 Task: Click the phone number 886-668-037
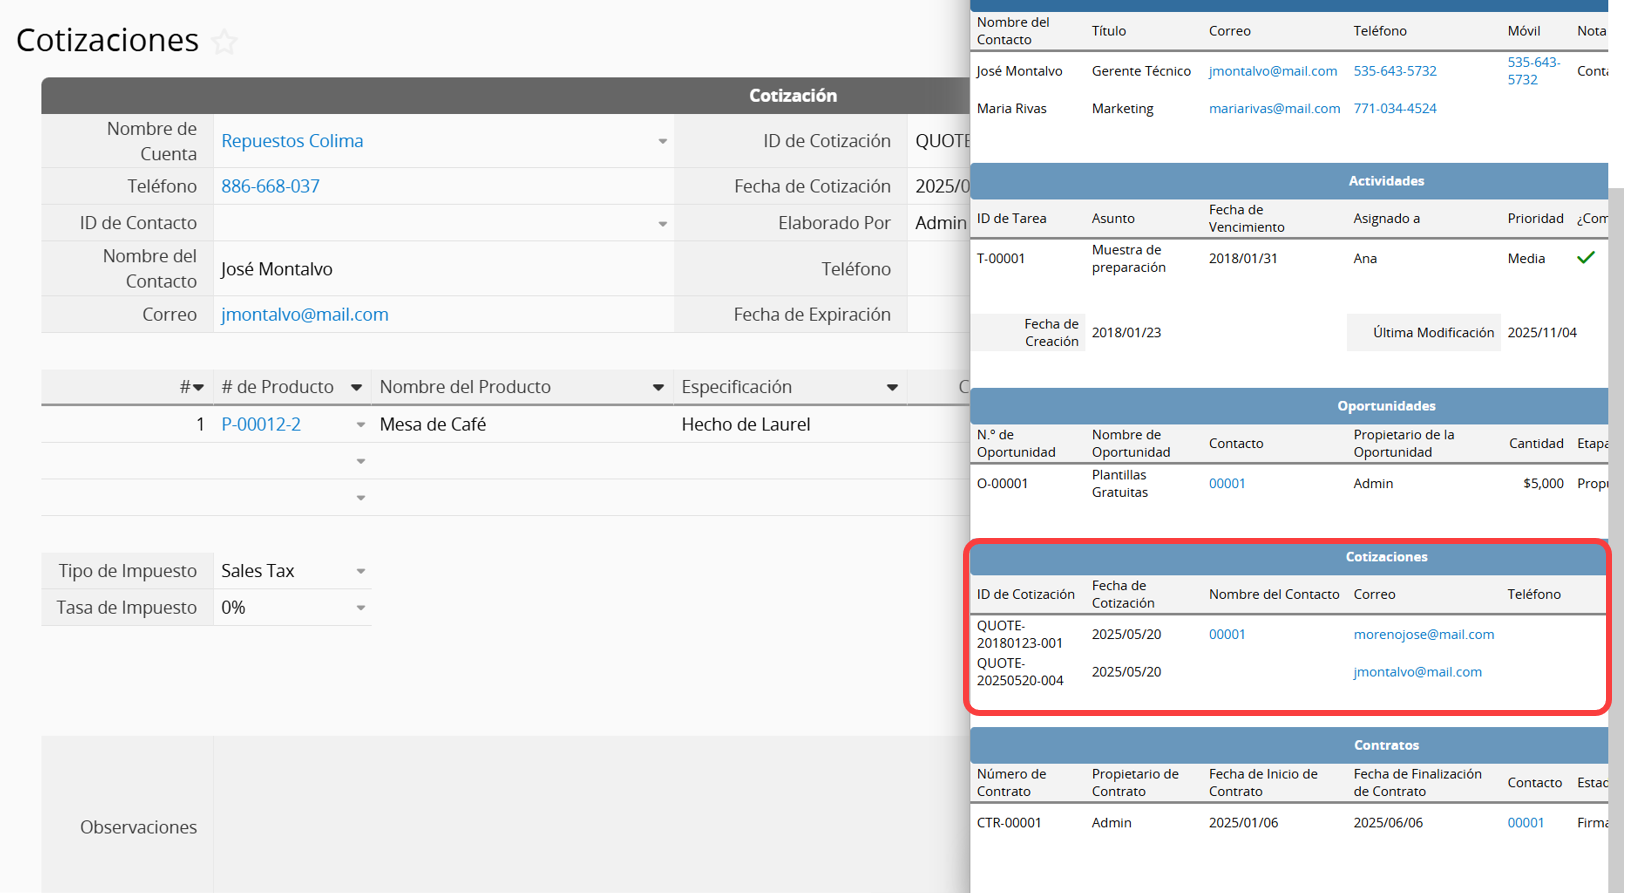[270, 186]
